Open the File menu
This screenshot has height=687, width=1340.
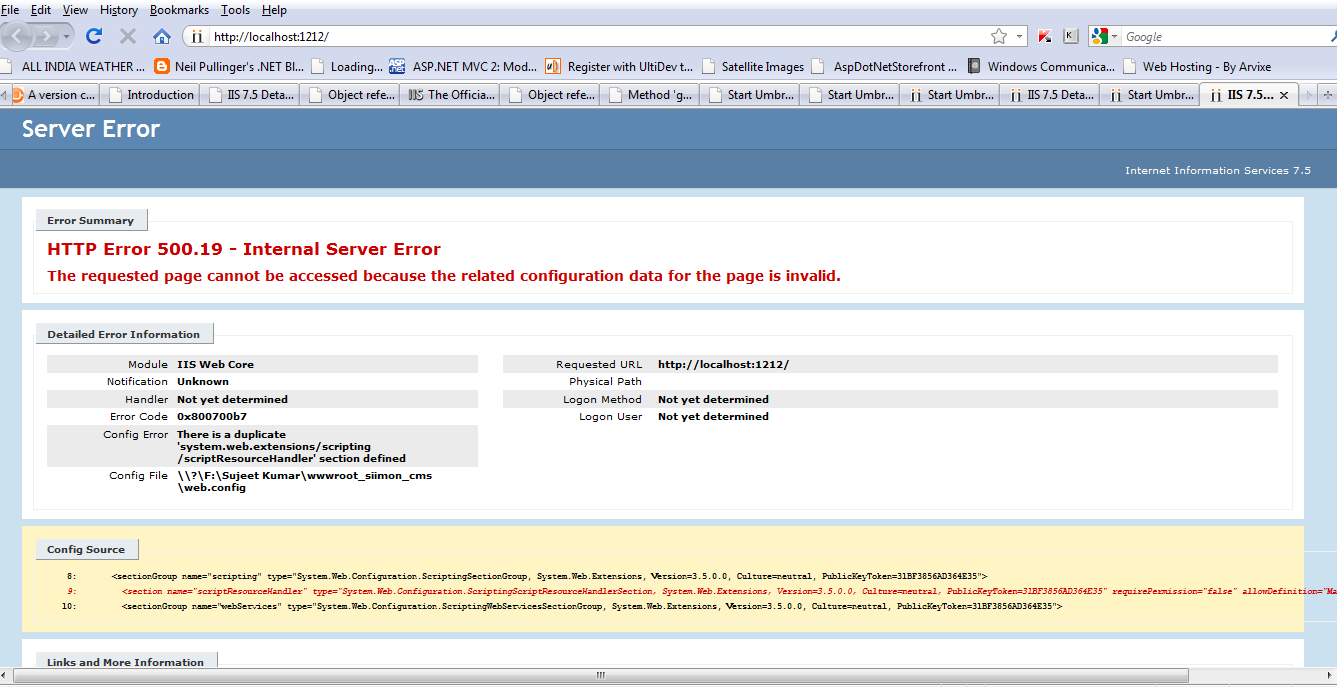click(10, 10)
